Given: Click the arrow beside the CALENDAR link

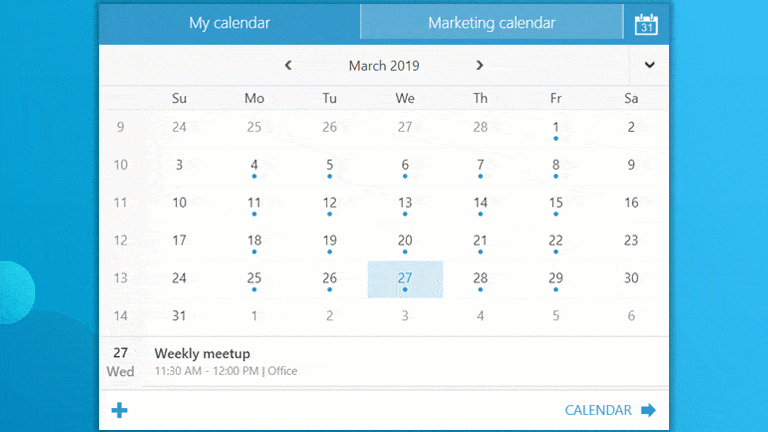Looking at the screenshot, I should click(648, 410).
